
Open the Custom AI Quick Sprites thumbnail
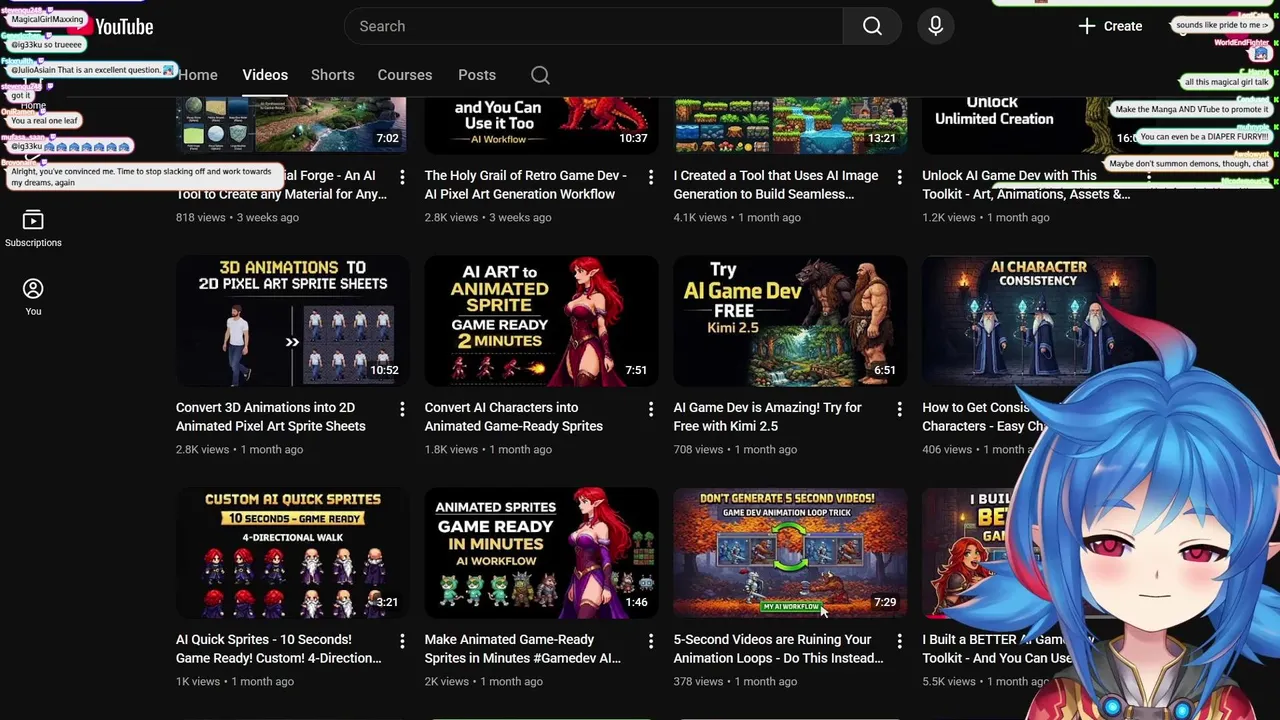292,553
